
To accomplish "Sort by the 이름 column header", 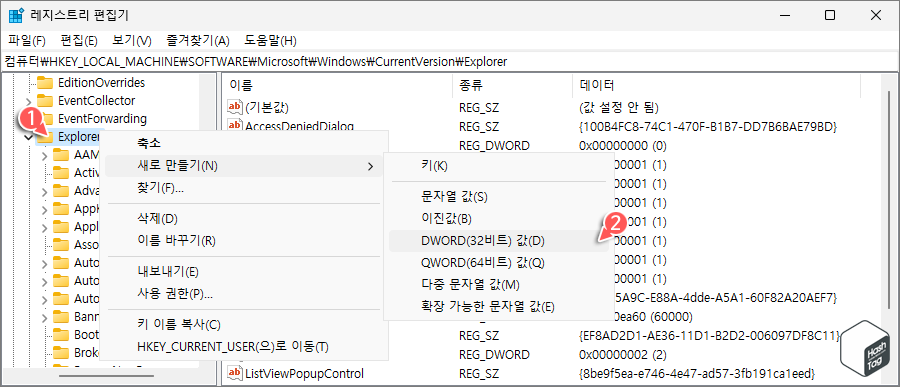I will (x=338, y=86).
